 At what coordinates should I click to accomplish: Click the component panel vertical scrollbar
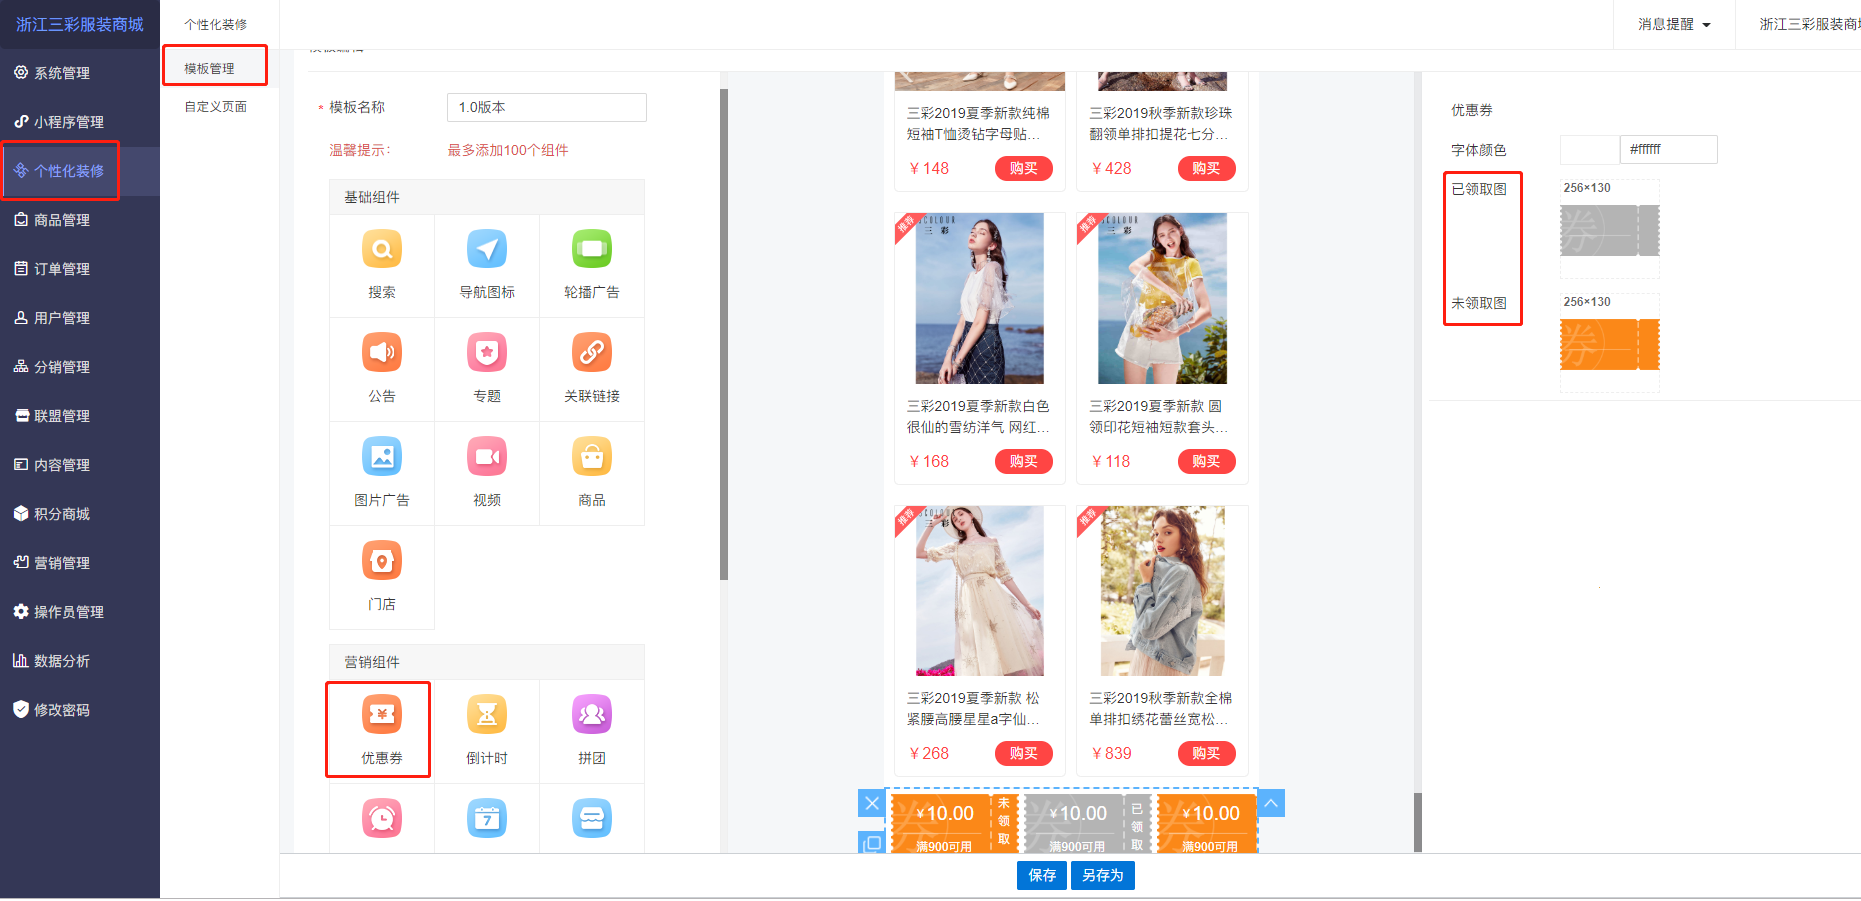click(x=724, y=334)
